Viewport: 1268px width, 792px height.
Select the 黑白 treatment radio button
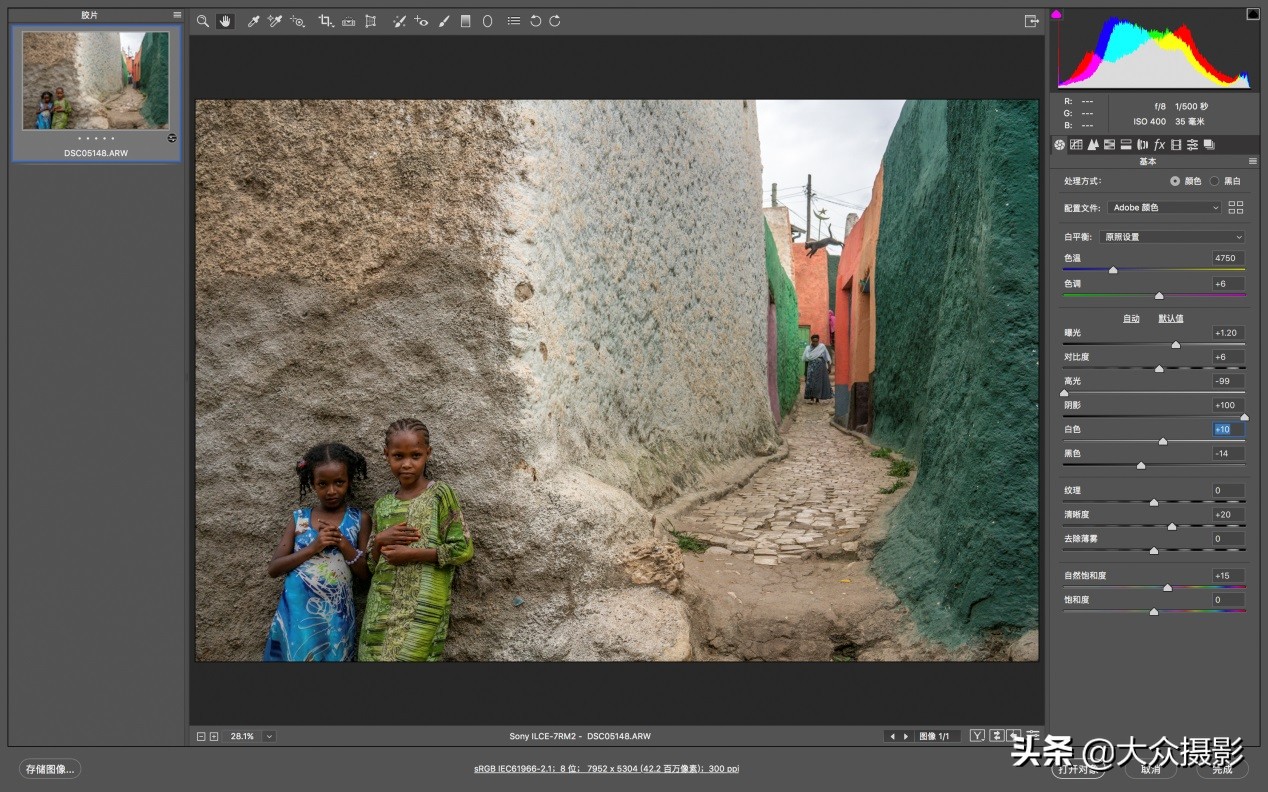click(1214, 181)
